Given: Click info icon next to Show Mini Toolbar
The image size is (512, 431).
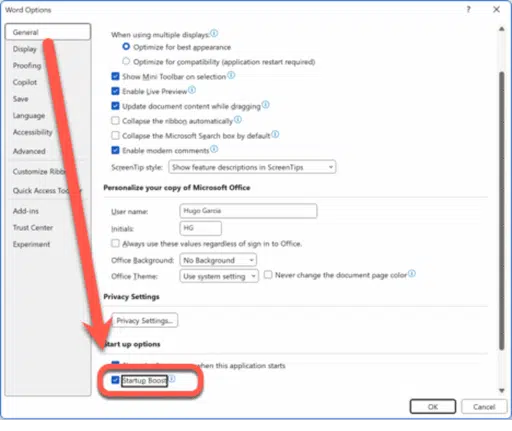Looking at the screenshot, I should pyautogui.click(x=231, y=75).
